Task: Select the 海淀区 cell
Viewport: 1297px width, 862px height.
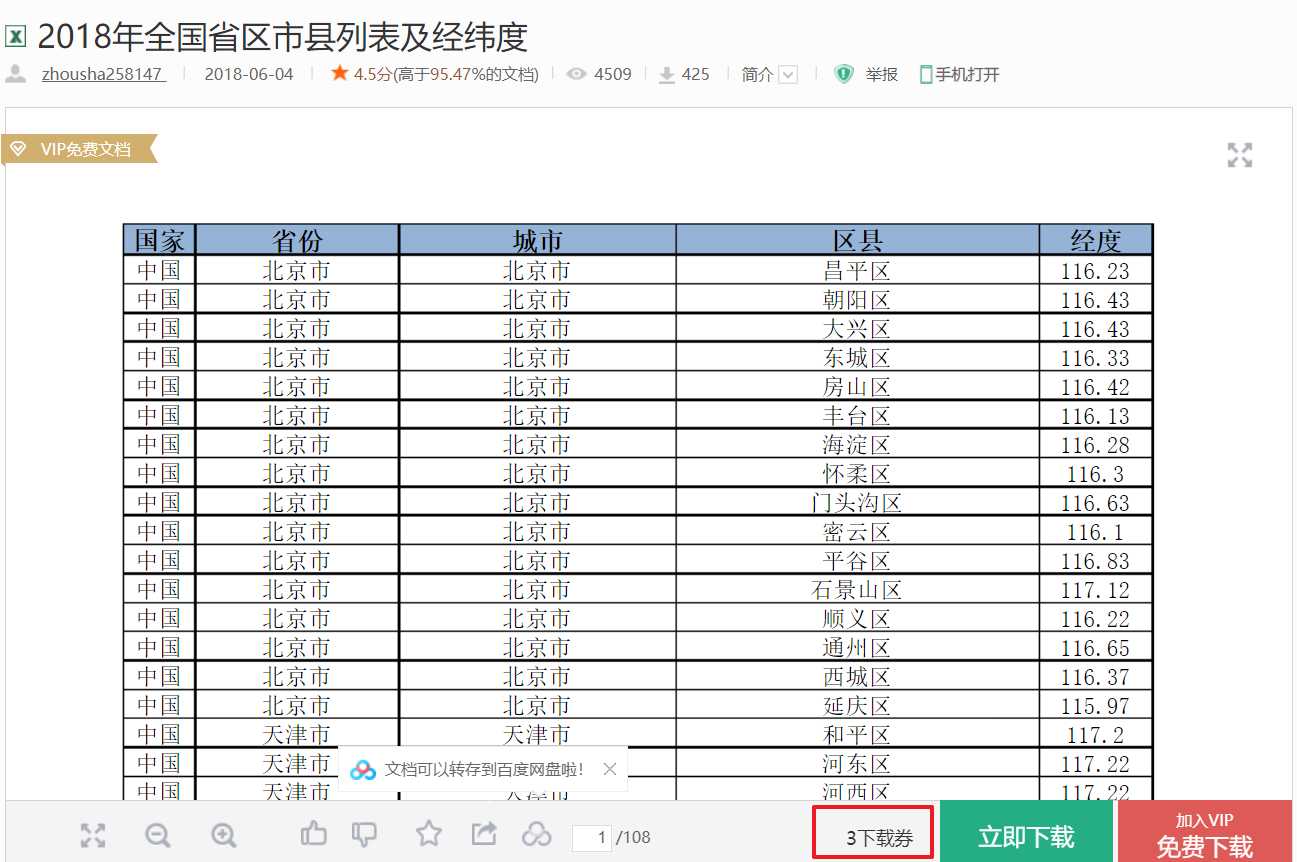Action: click(857, 445)
